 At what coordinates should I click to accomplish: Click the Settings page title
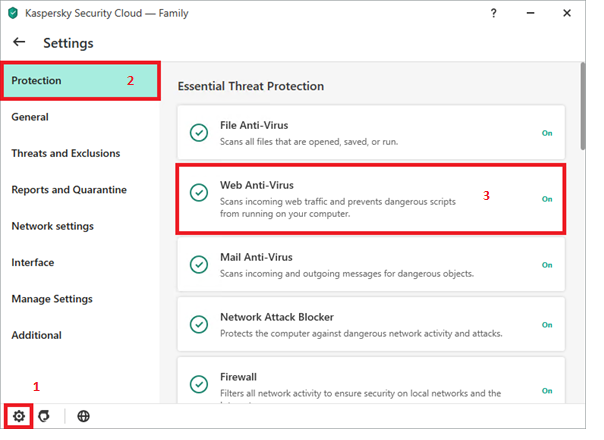point(68,43)
